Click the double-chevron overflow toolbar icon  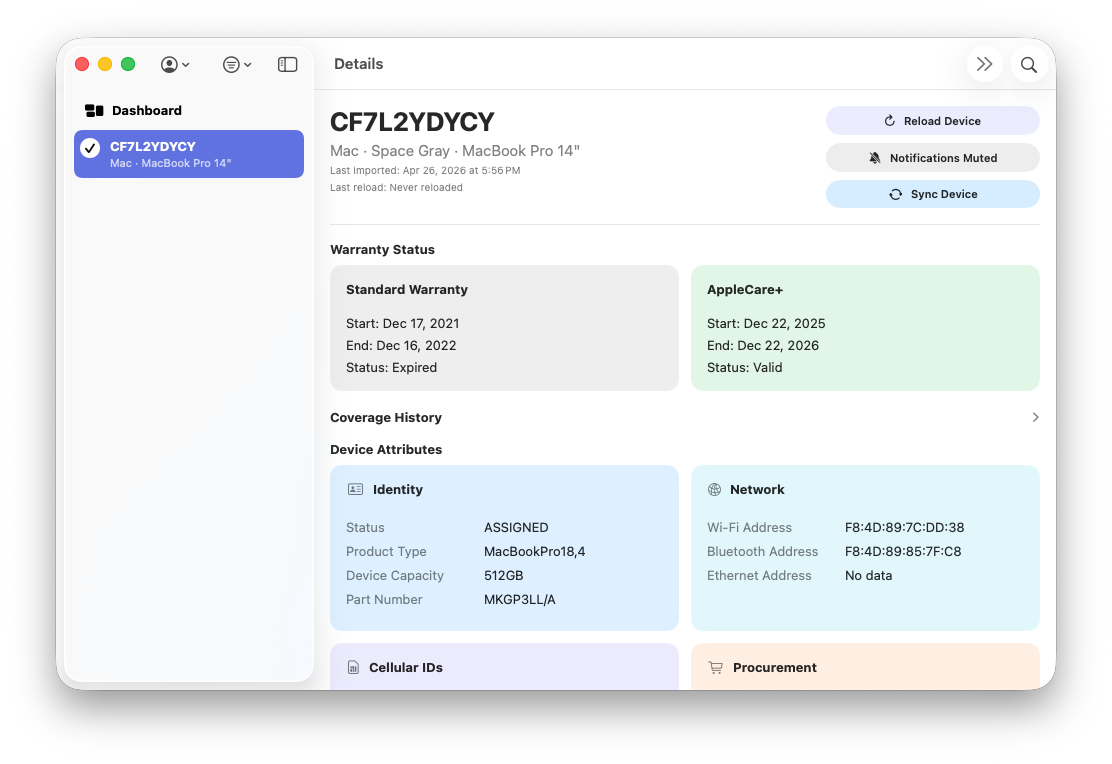point(984,65)
